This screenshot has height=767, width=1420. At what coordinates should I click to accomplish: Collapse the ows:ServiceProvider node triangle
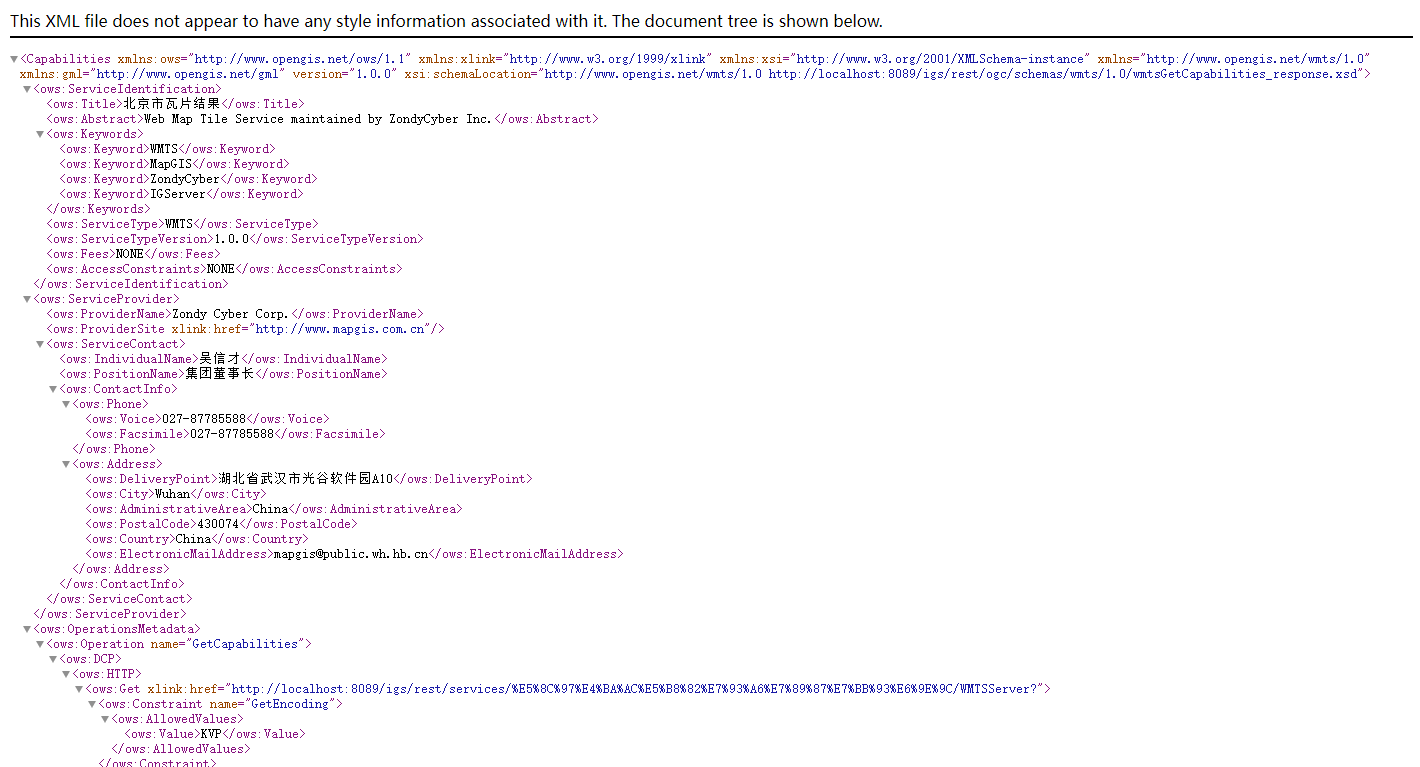[x=27, y=299]
